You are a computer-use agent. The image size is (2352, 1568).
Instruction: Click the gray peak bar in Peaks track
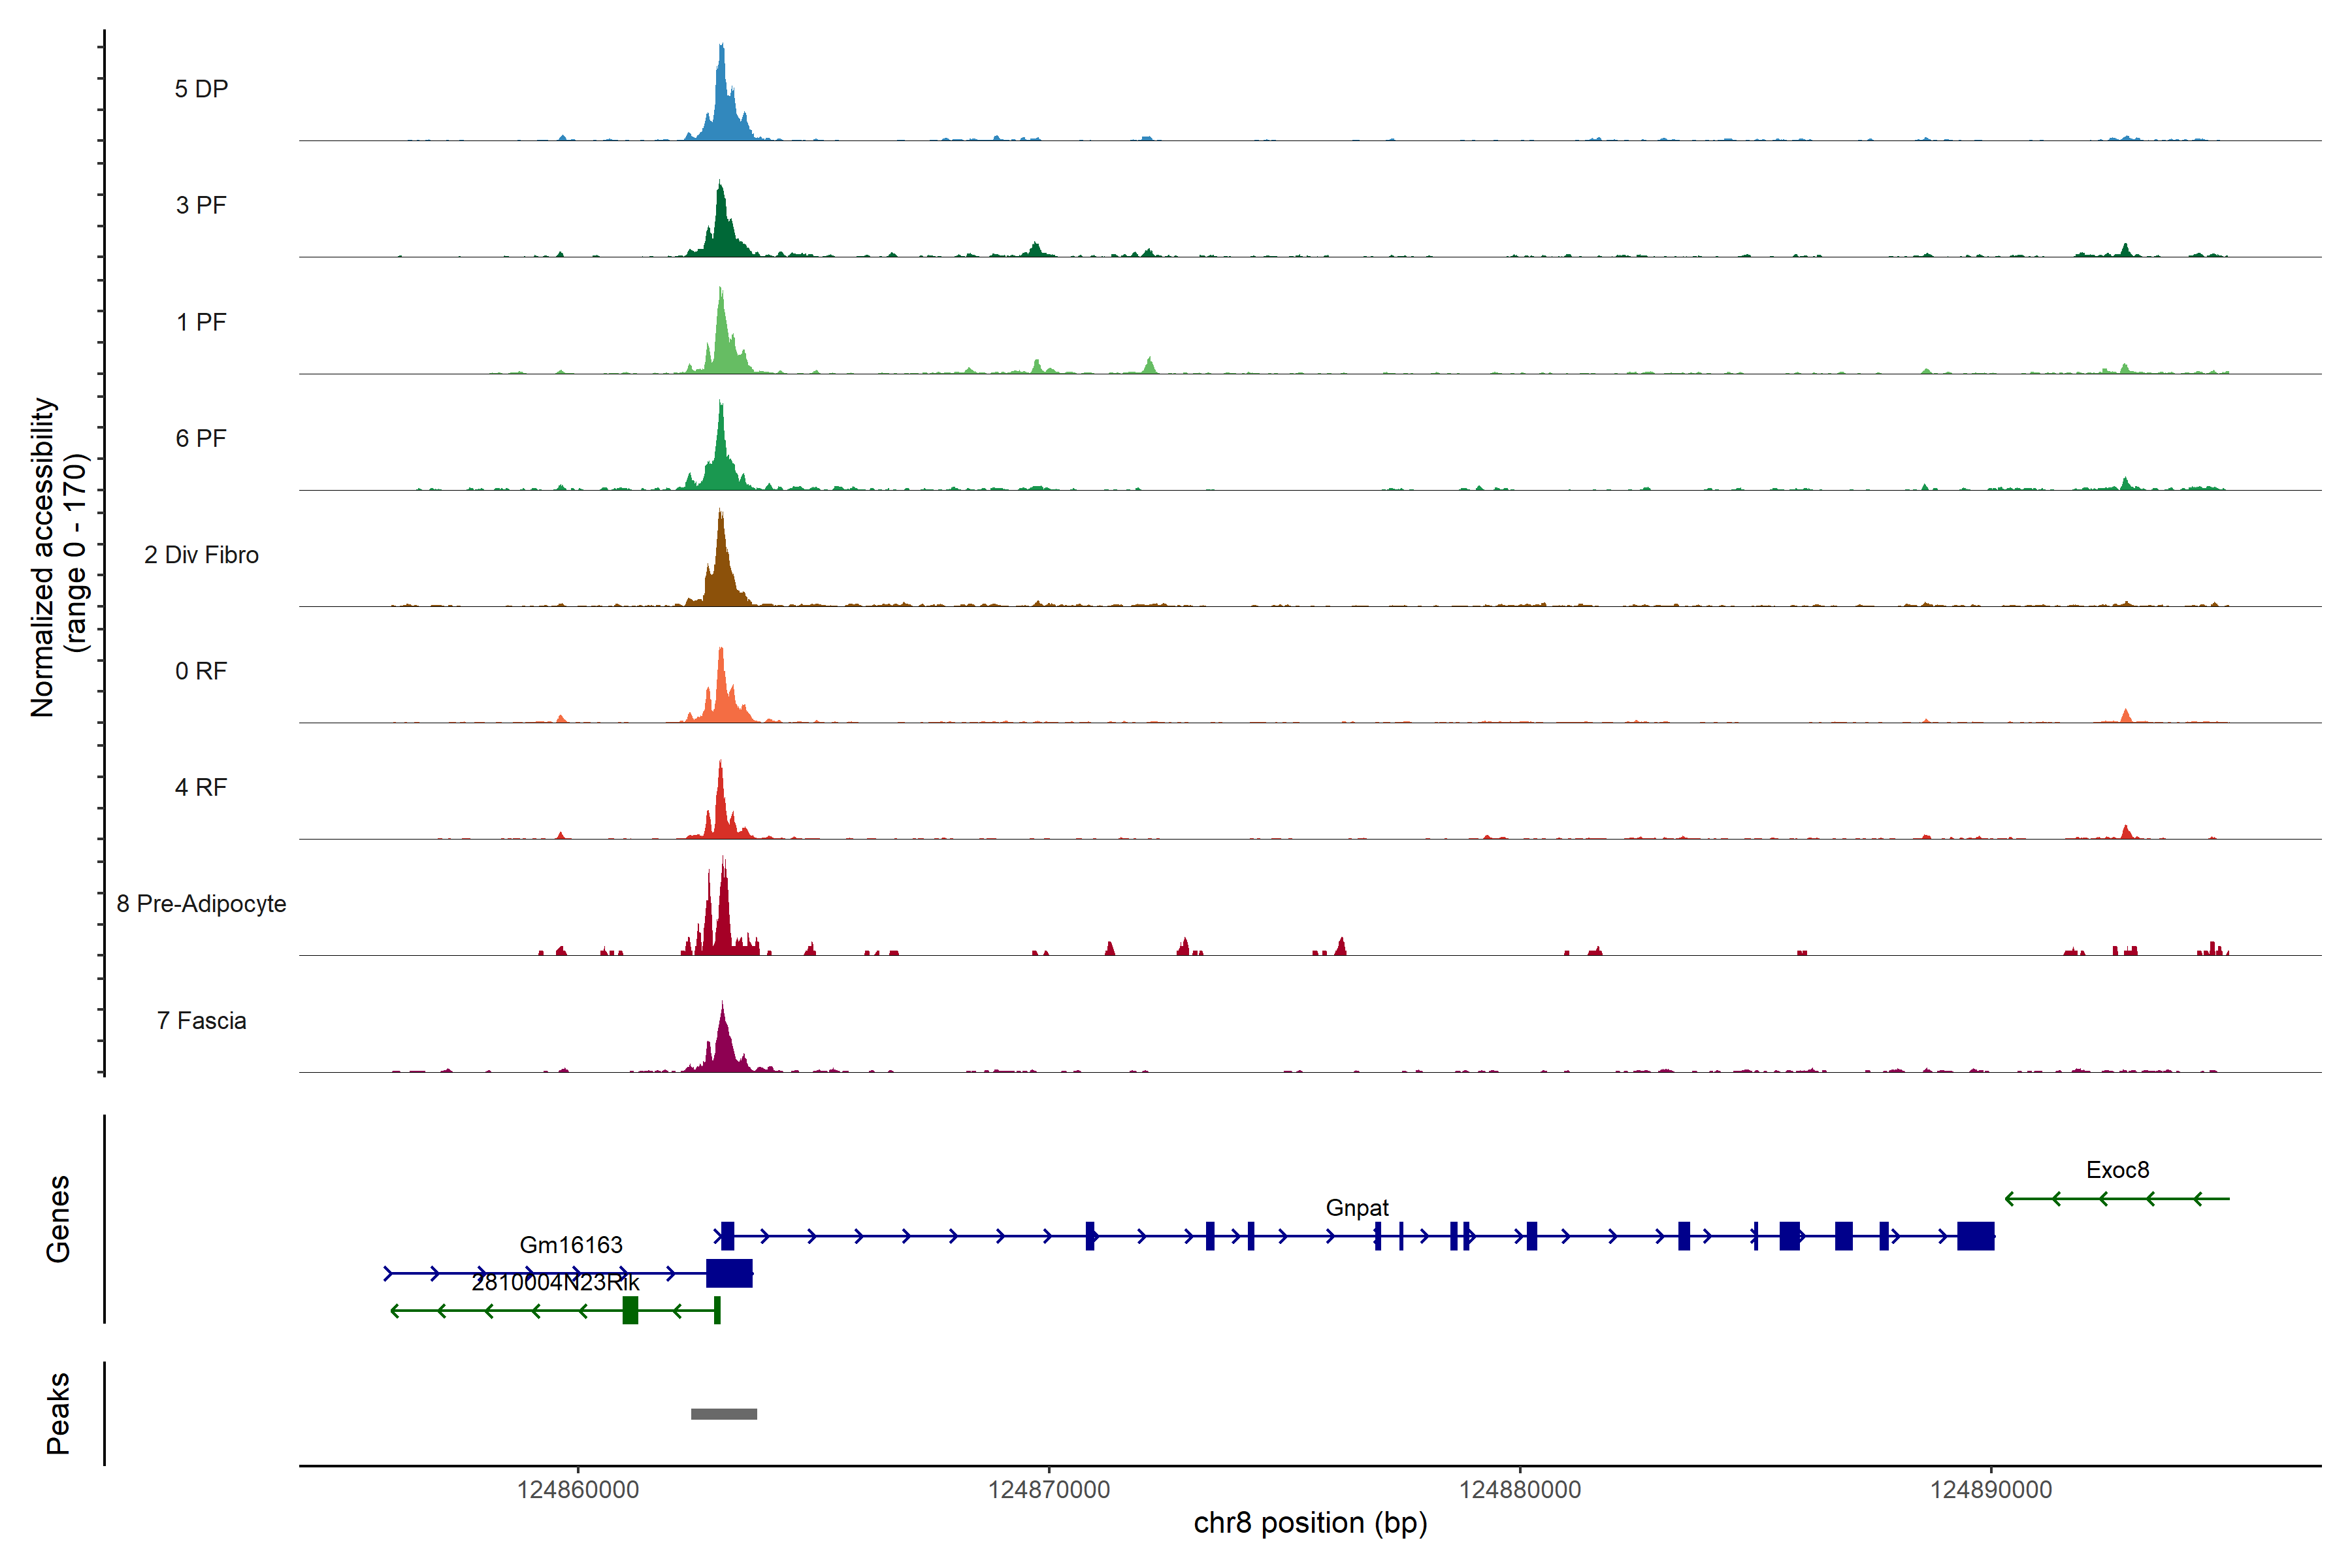724,1414
